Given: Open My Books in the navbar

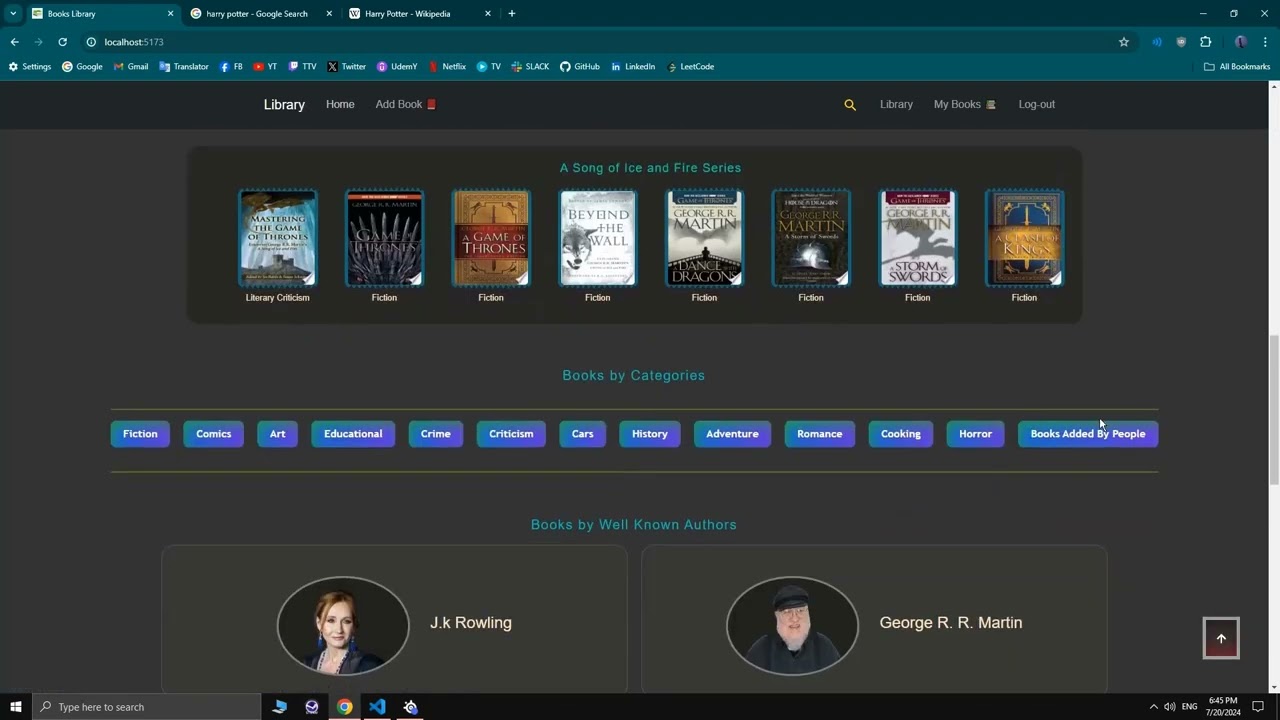Looking at the screenshot, I should 964,105.
